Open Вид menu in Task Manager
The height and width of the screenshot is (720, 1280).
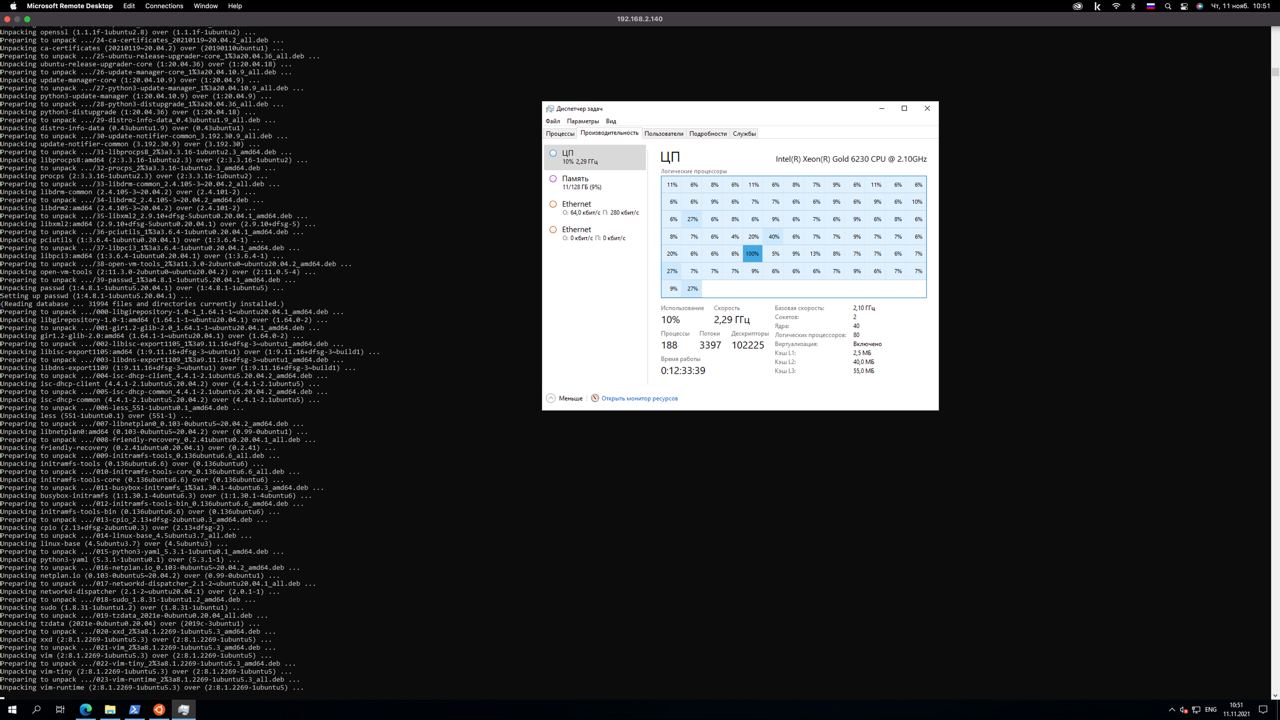(611, 121)
